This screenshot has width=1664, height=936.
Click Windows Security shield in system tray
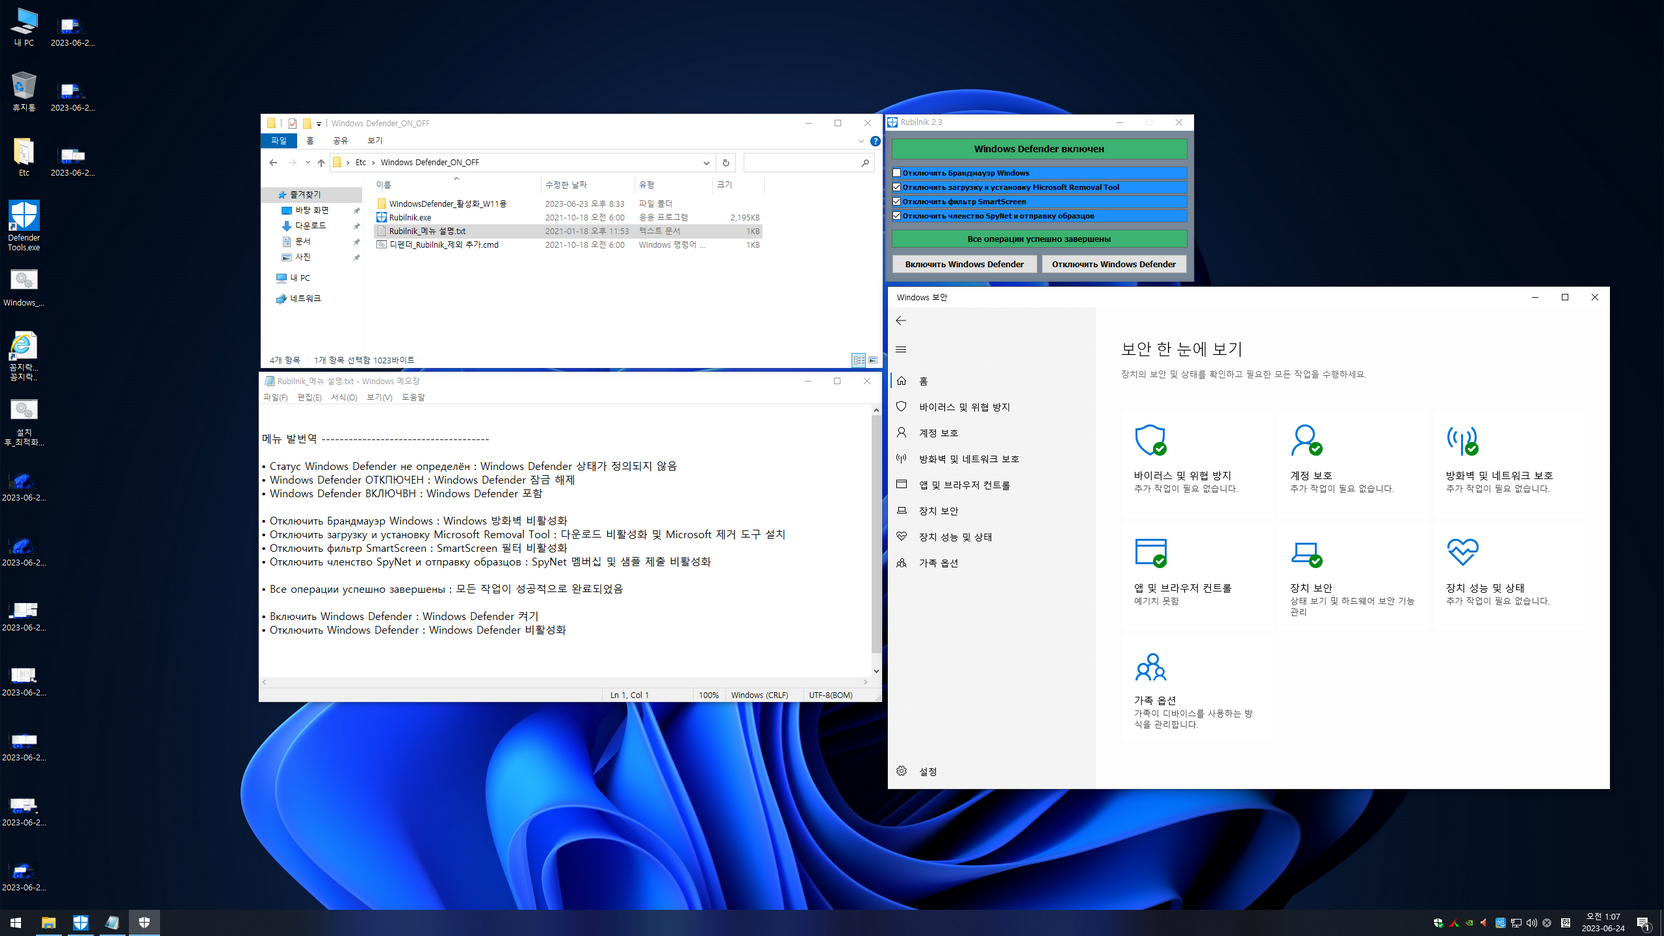click(x=1438, y=923)
